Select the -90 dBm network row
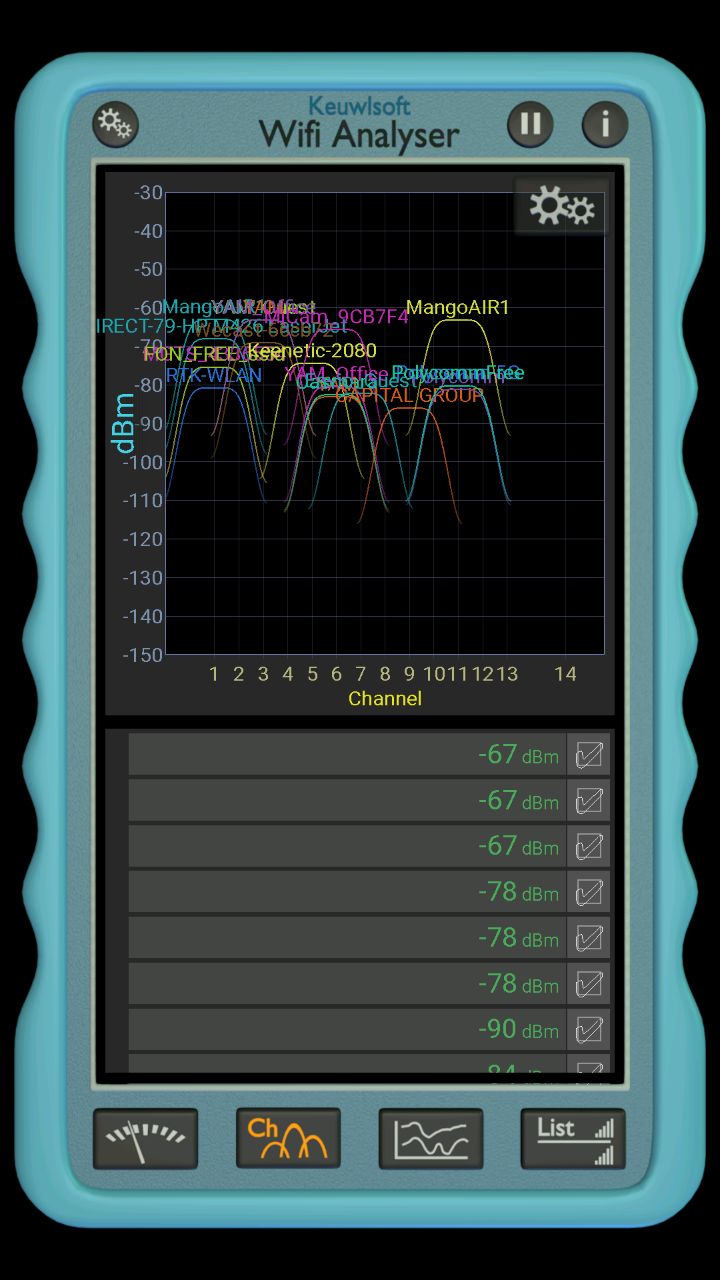720x1280 pixels. pos(347,1030)
